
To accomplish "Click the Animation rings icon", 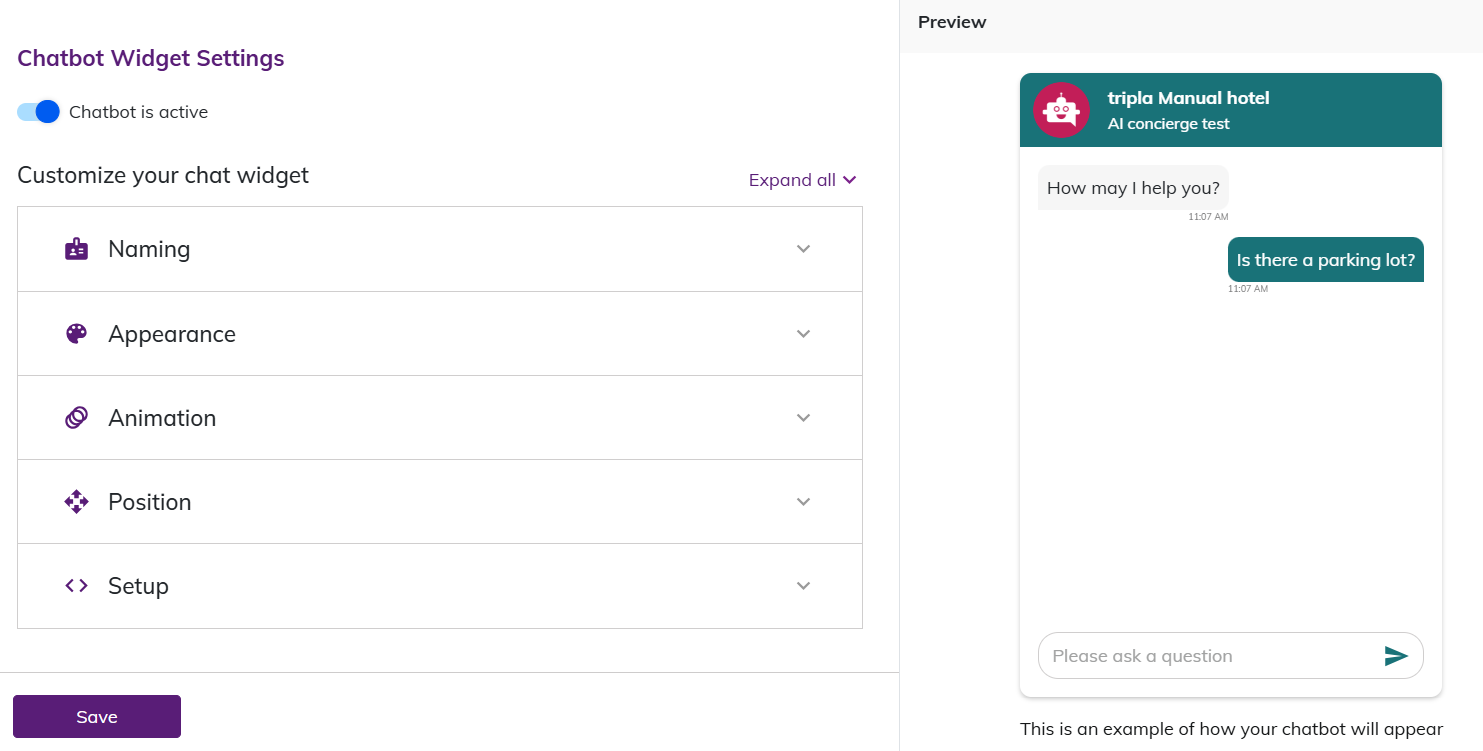I will point(76,418).
